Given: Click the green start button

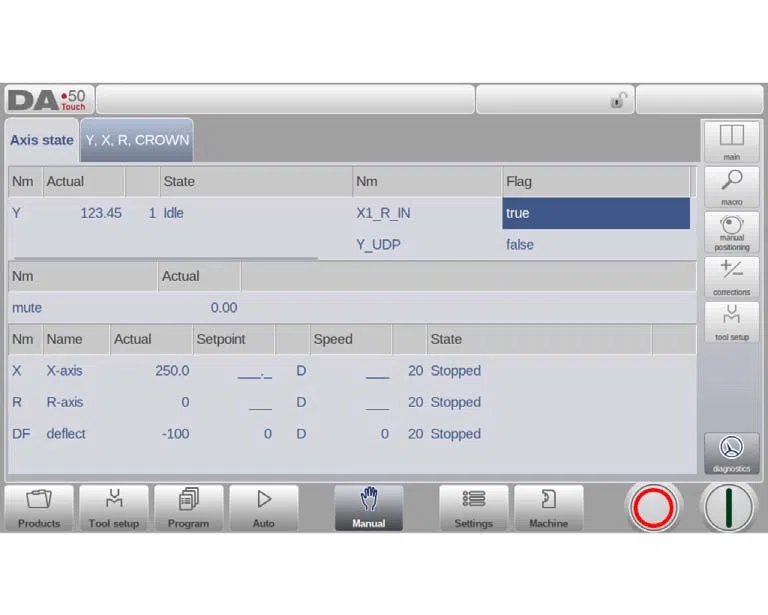Looking at the screenshot, I should (728, 508).
